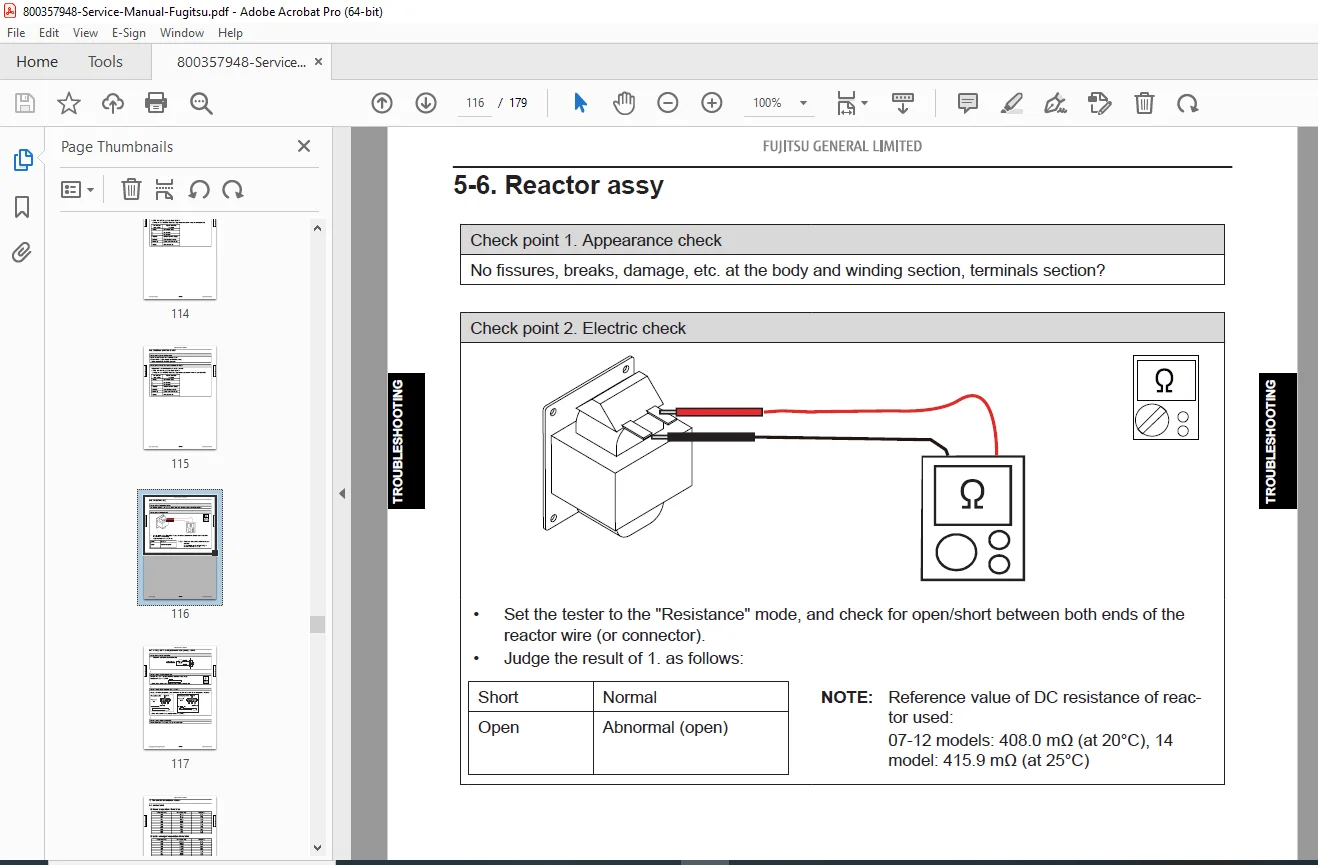Delete selected thumbnail page trash icon
Viewport: 1318px width, 865px height.
pyautogui.click(x=131, y=189)
